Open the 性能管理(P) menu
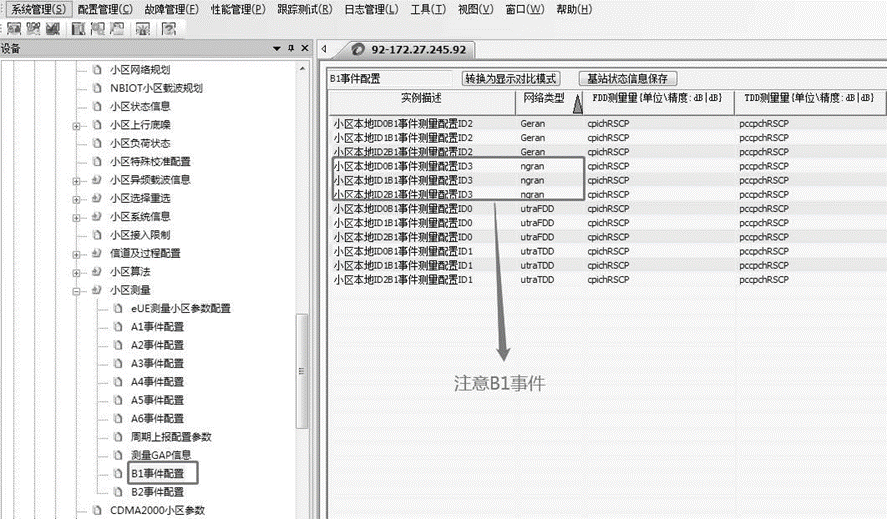This screenshot has width=887, height=519. pos(238,9)
